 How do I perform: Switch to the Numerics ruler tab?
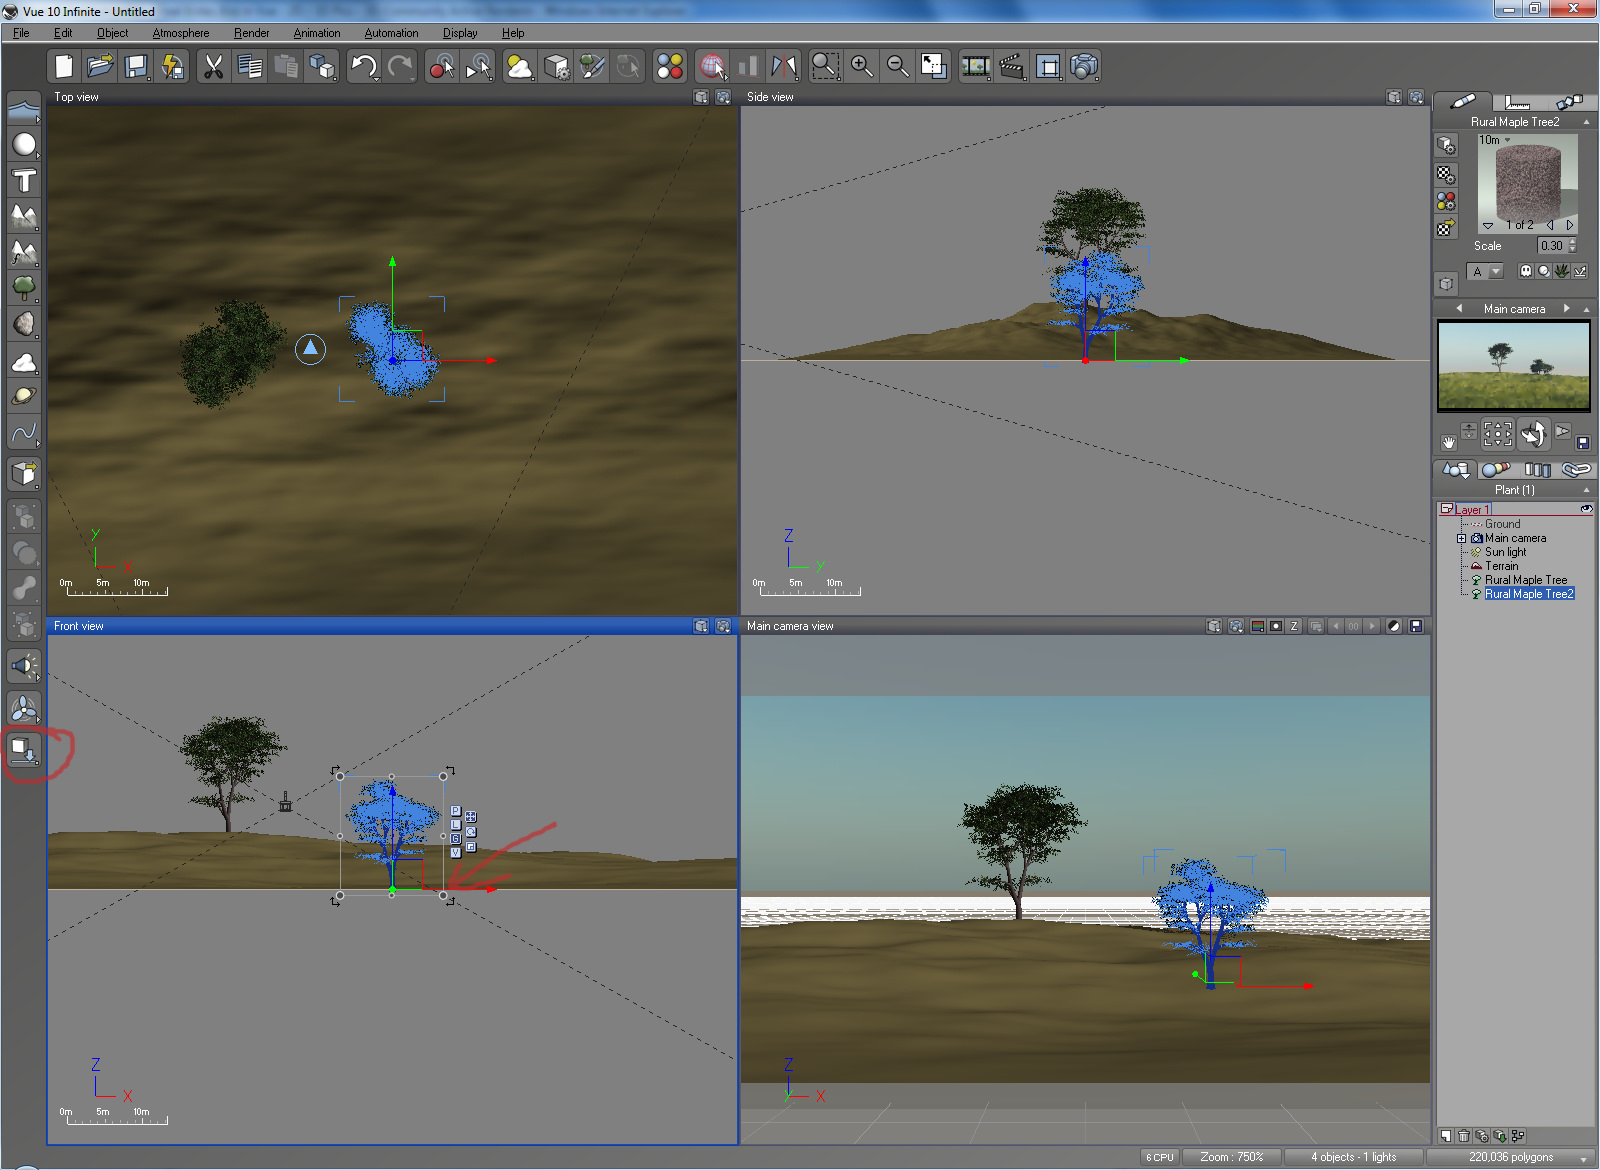tap(1517, 101)
